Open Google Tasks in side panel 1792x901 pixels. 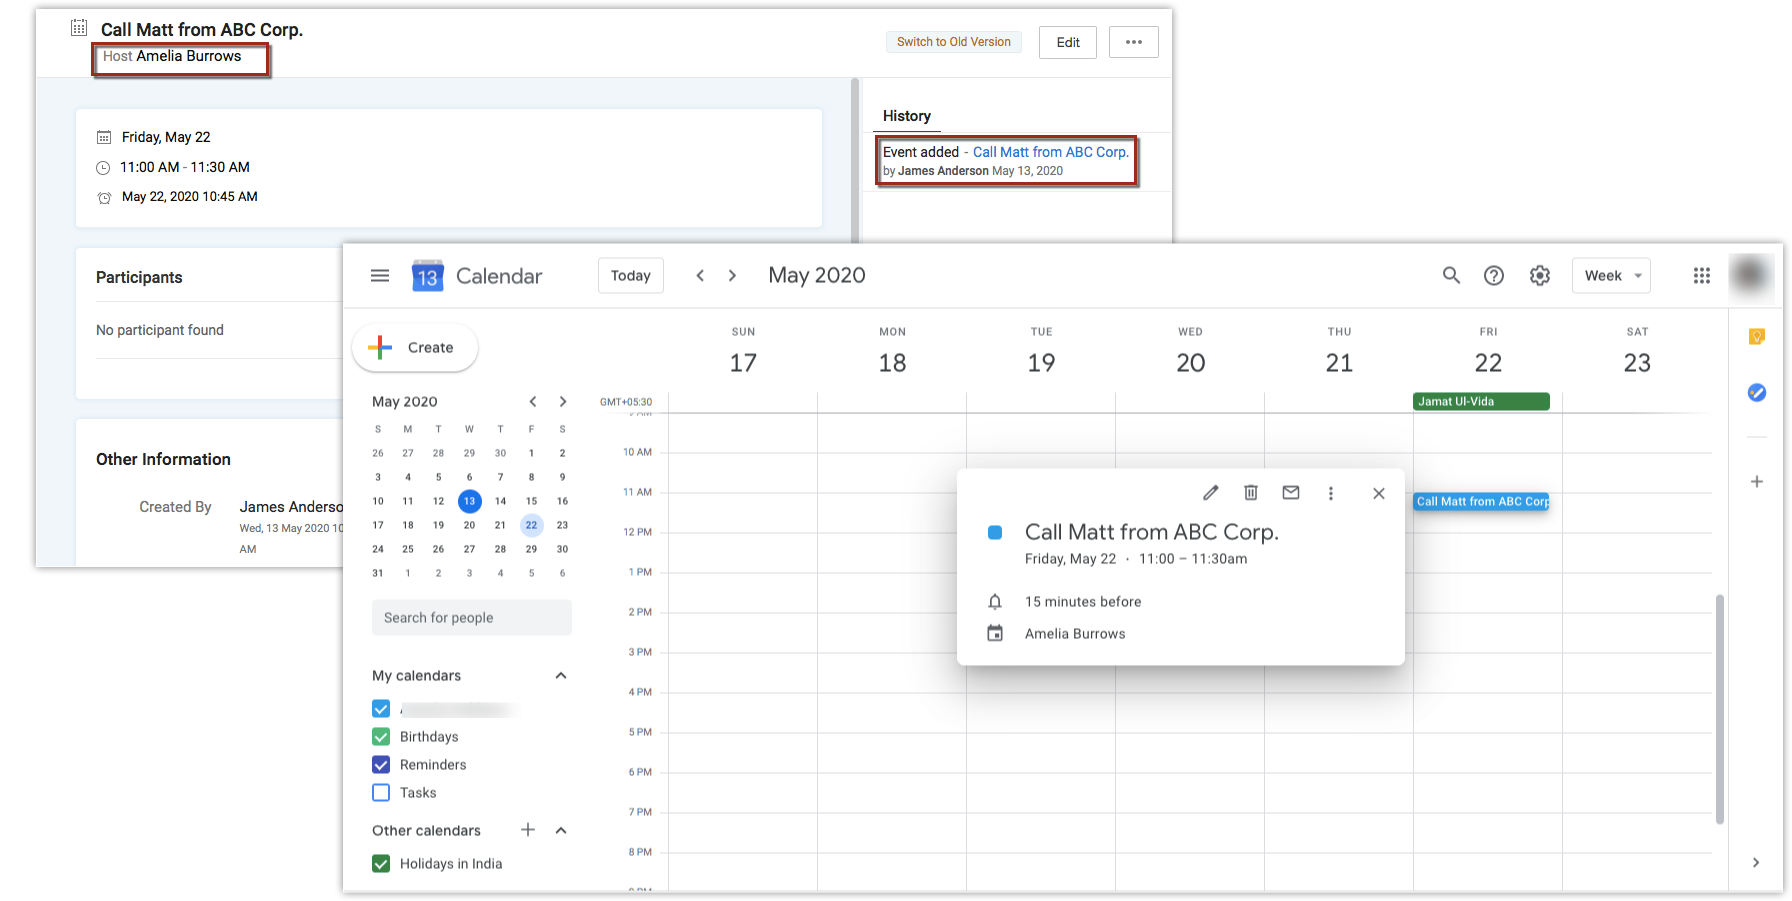[x=1757, y=392]
